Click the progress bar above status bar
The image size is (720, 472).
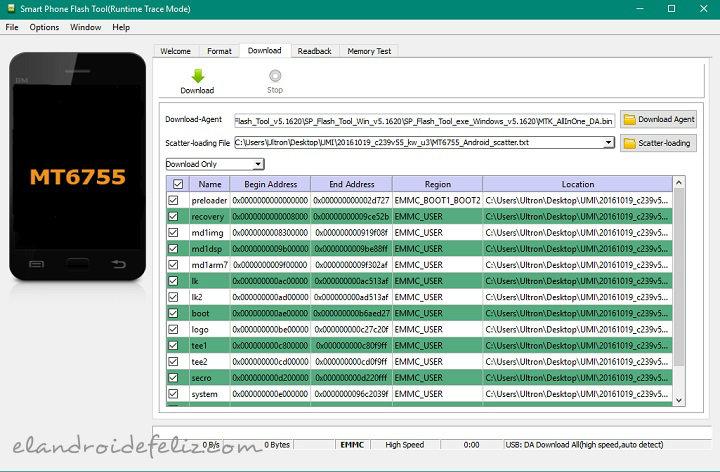(432, 432)
